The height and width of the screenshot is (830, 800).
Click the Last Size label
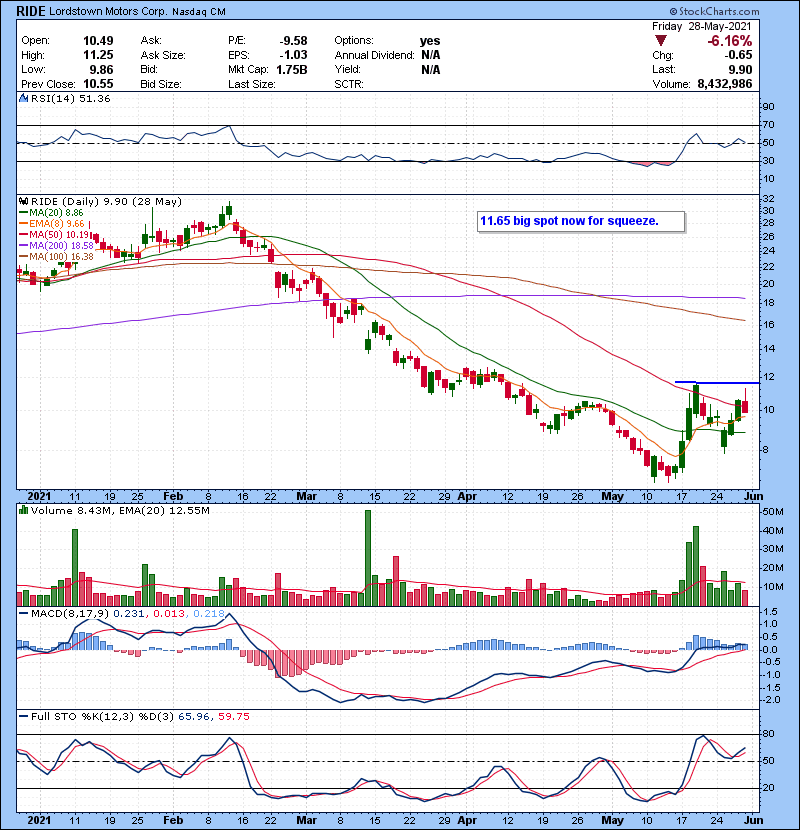tap(251, 84)
